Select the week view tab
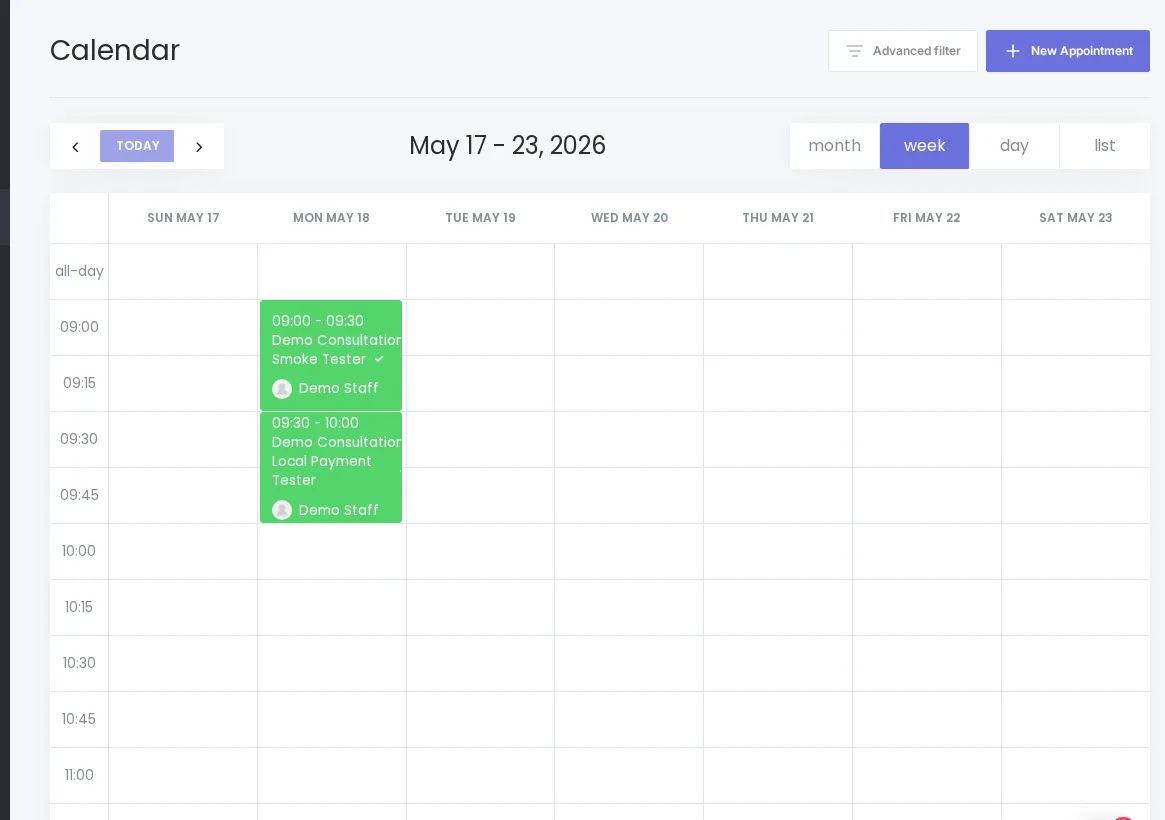 (x=924, y=146)
